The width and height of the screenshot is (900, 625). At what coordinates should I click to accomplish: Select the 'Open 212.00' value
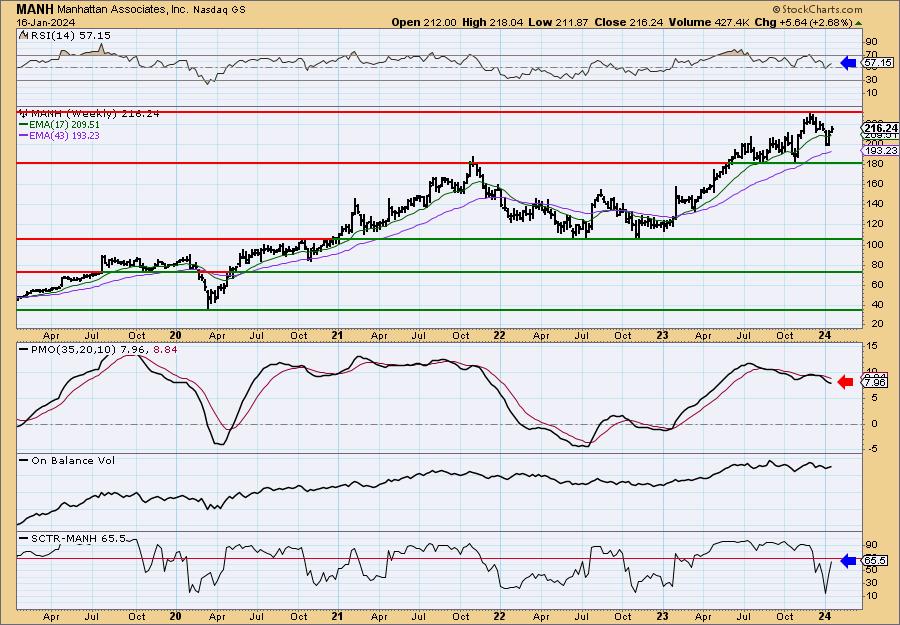424,22
